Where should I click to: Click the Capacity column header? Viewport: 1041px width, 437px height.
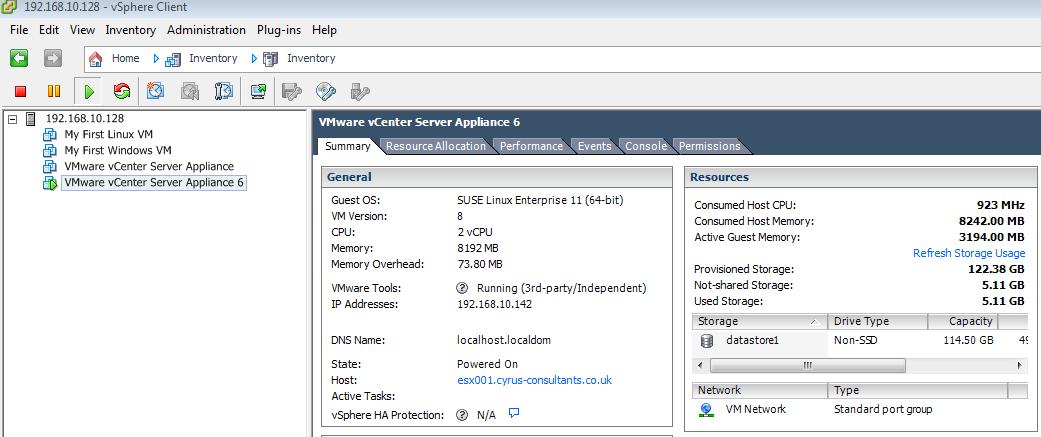point(962,321)
